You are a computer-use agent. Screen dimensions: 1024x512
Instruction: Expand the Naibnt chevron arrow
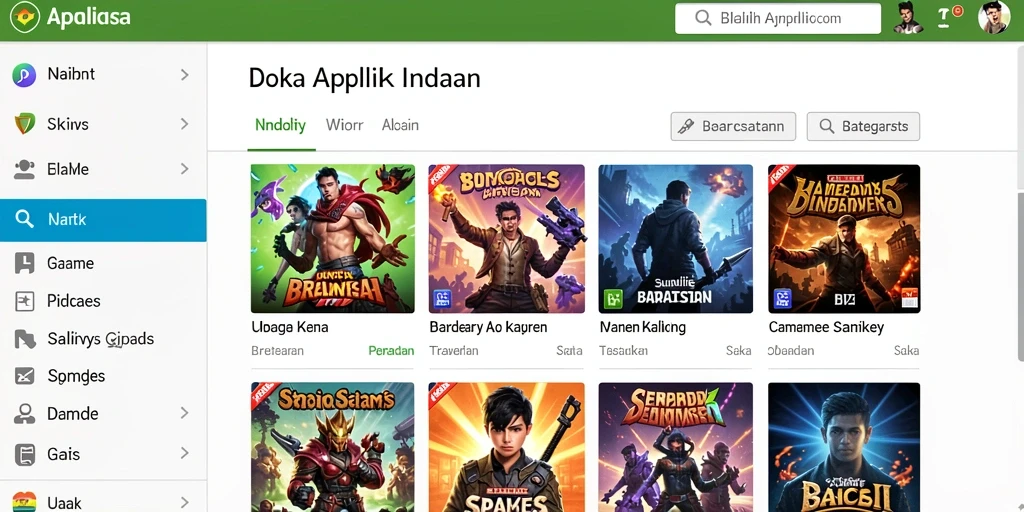click(x=184, y=75)
